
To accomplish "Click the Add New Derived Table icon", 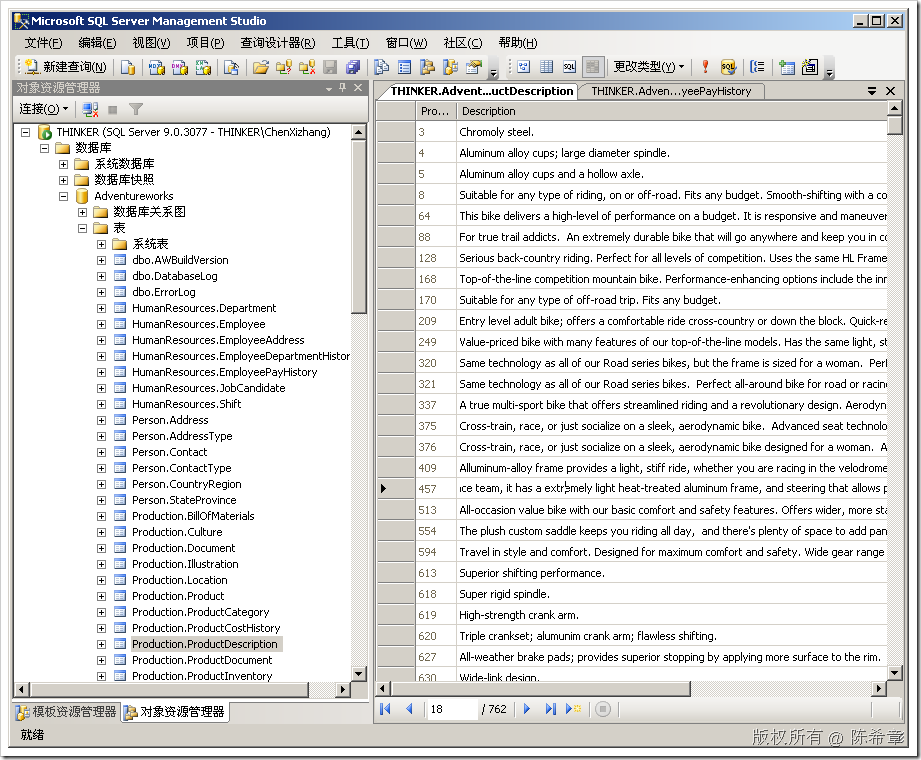I will [809, 67].
